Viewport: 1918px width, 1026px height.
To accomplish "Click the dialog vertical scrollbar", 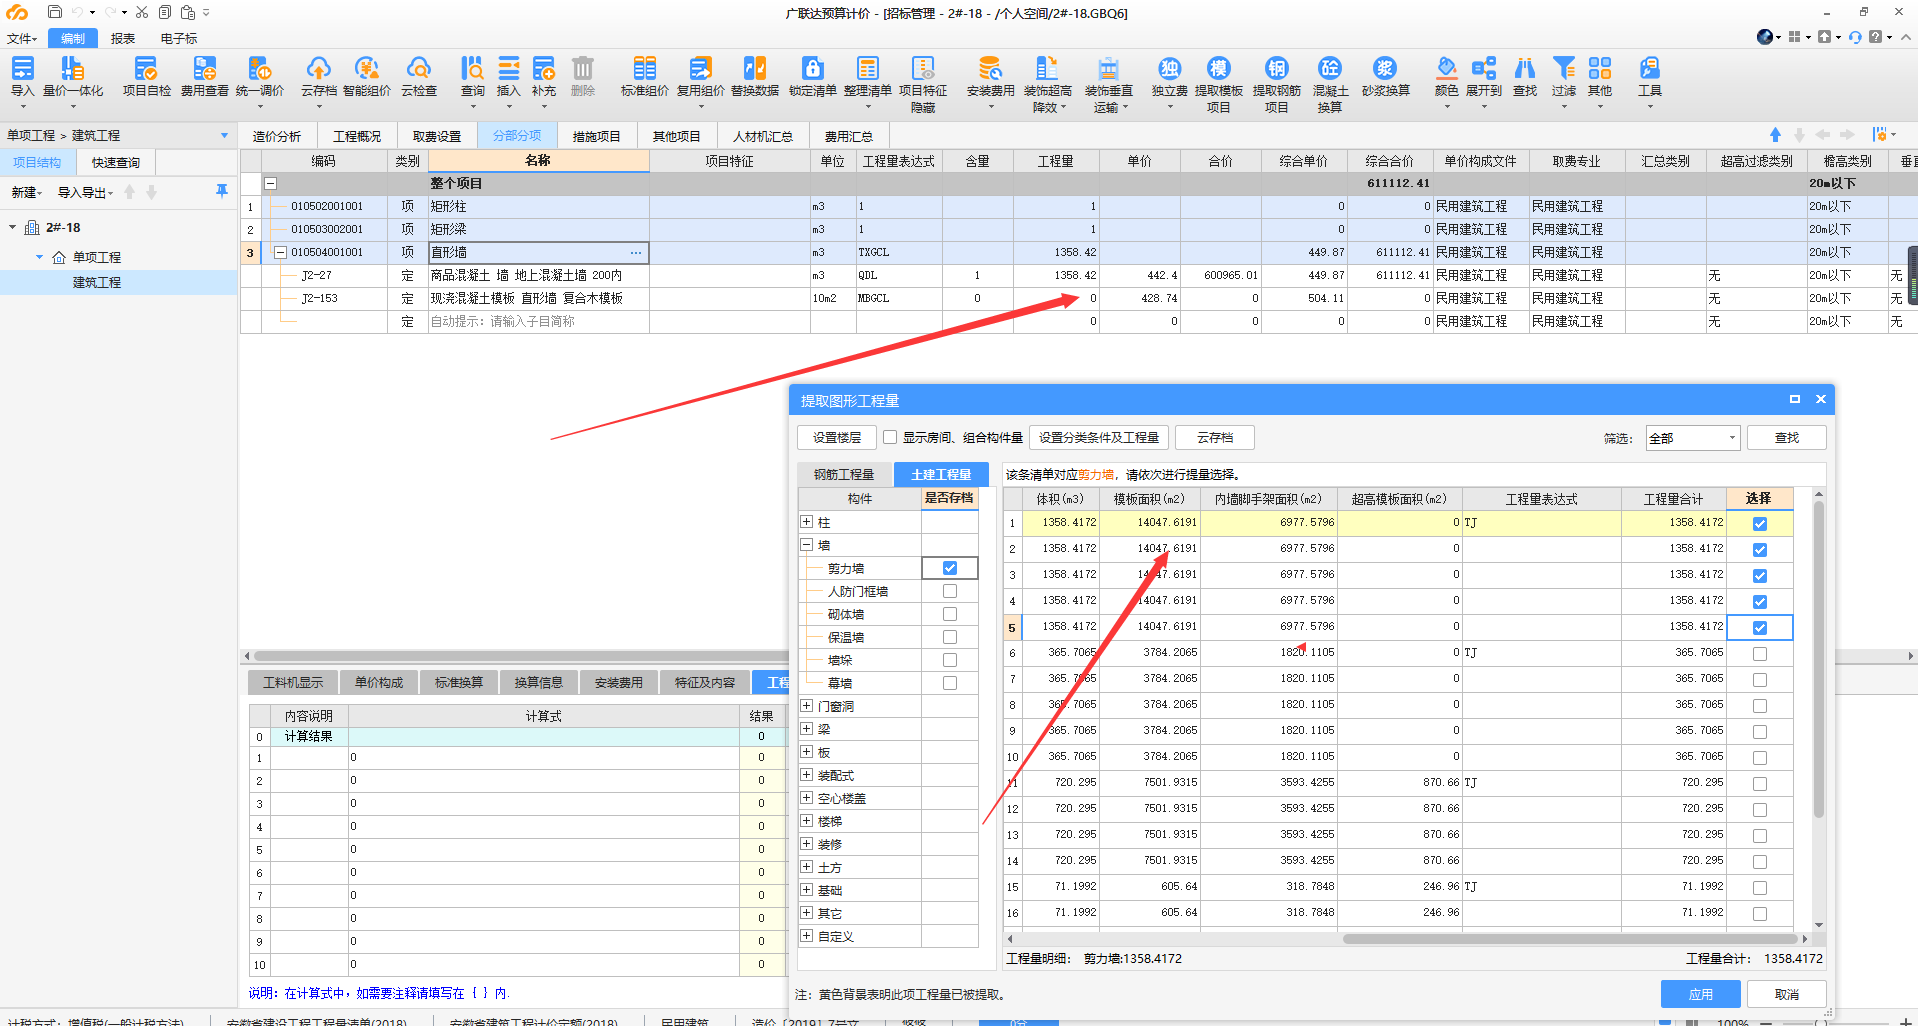I will coord(1819,658).
